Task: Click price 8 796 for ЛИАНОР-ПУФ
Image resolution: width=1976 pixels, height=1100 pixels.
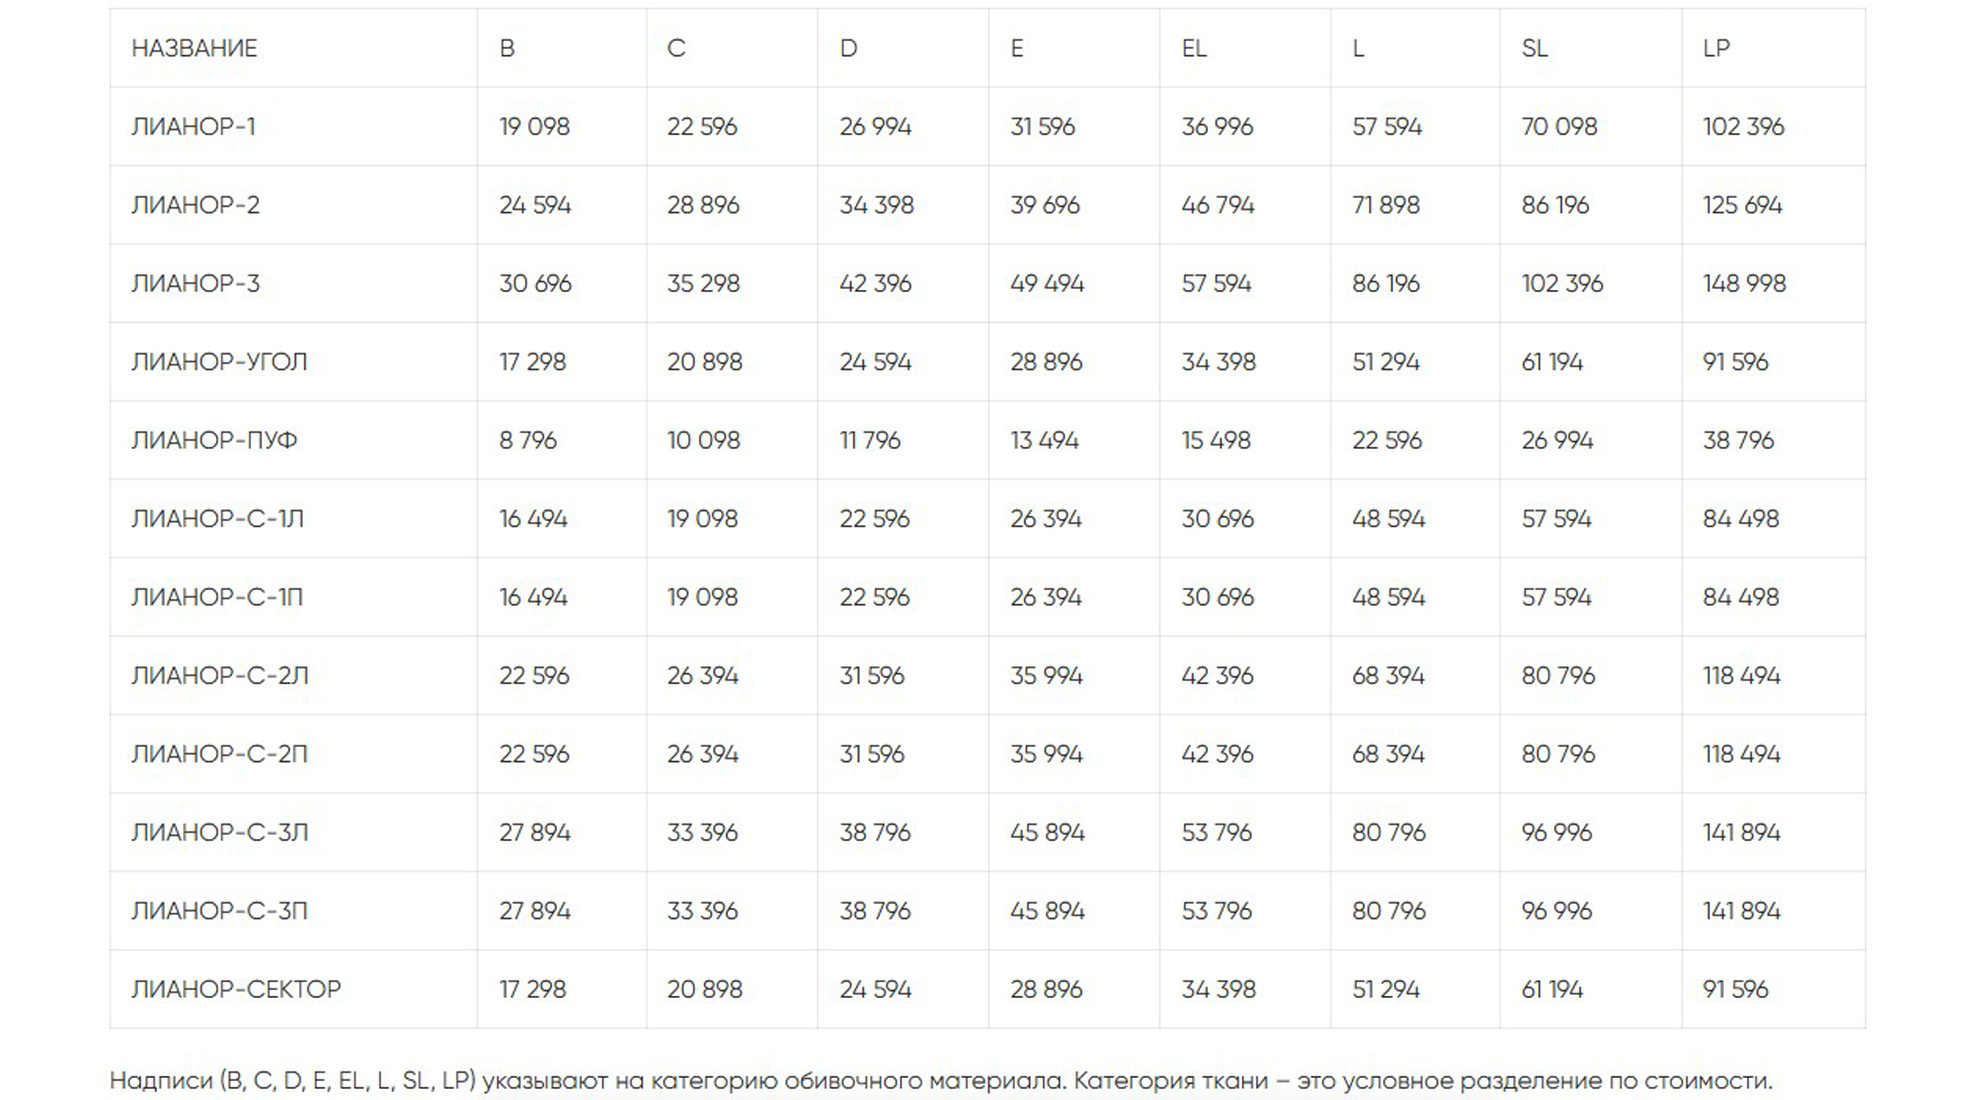Action: pyautogui.click(x=528, y=440)
